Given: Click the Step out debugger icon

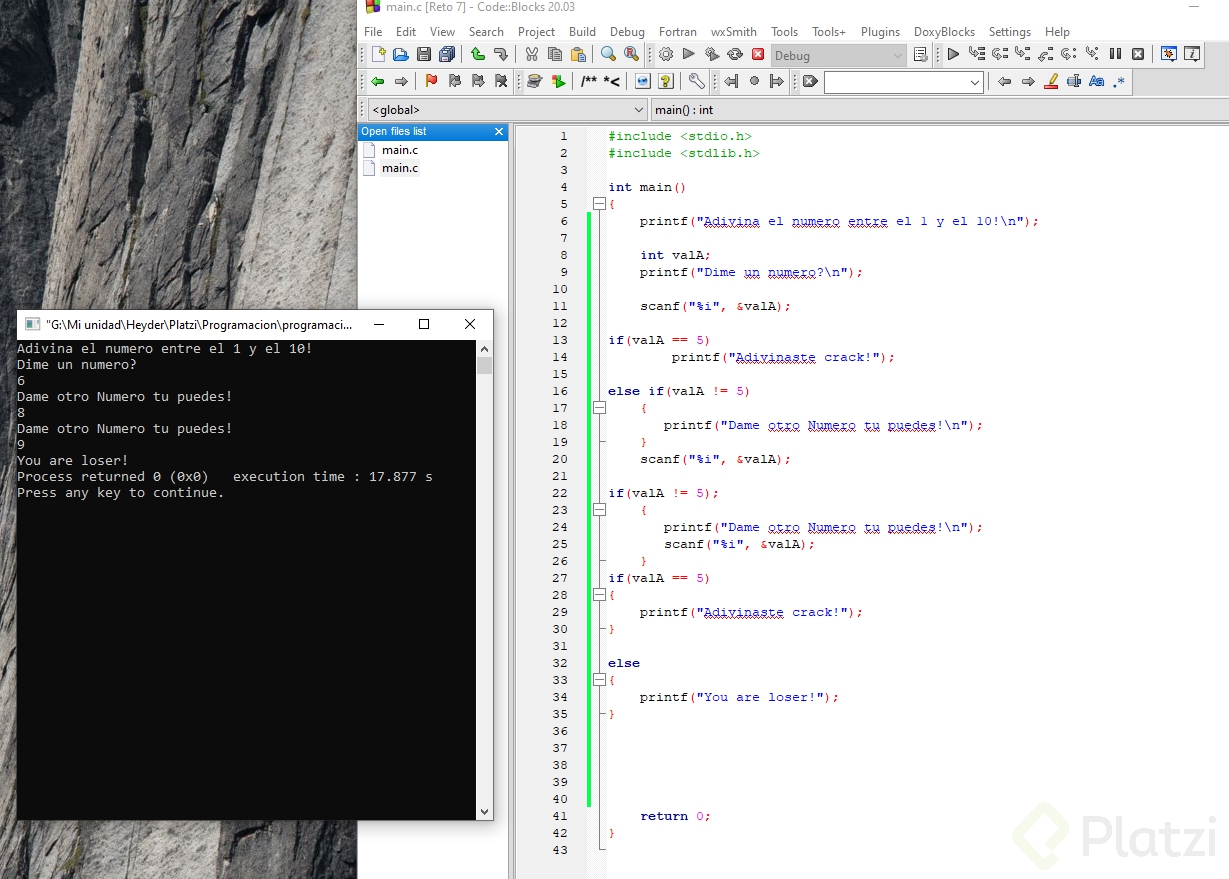Looking at the screenshot, I should (1046, 54).
